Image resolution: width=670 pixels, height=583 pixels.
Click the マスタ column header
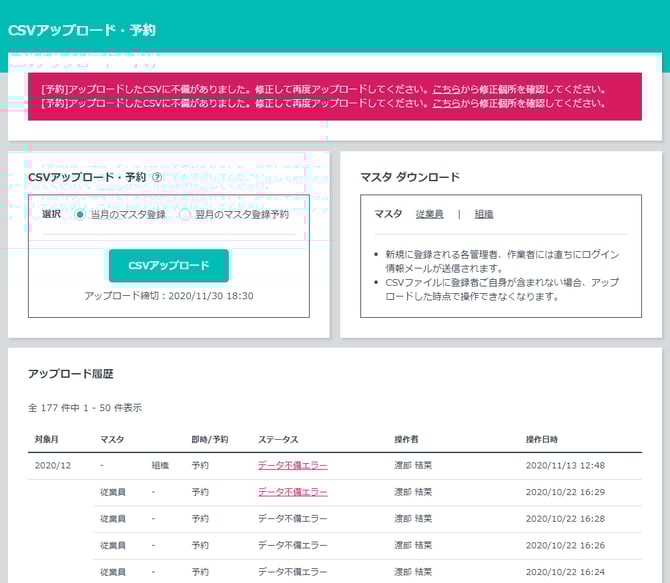(x=112, y=439)
